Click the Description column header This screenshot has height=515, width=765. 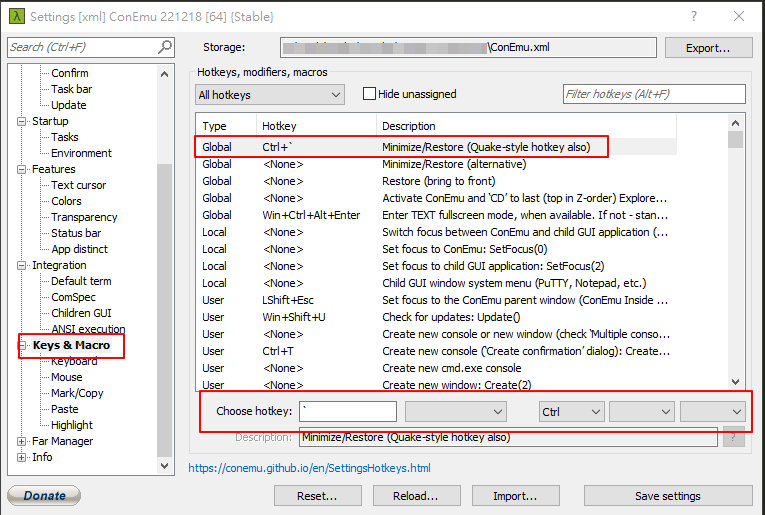coord(526,126)
